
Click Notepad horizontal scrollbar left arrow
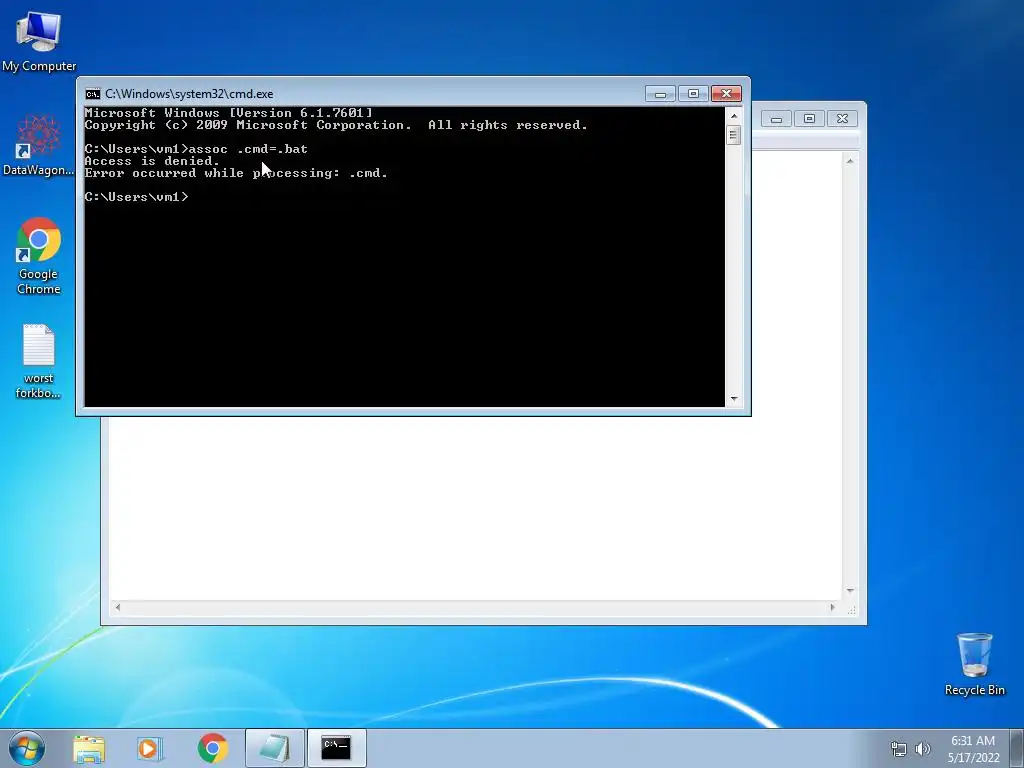118,607
